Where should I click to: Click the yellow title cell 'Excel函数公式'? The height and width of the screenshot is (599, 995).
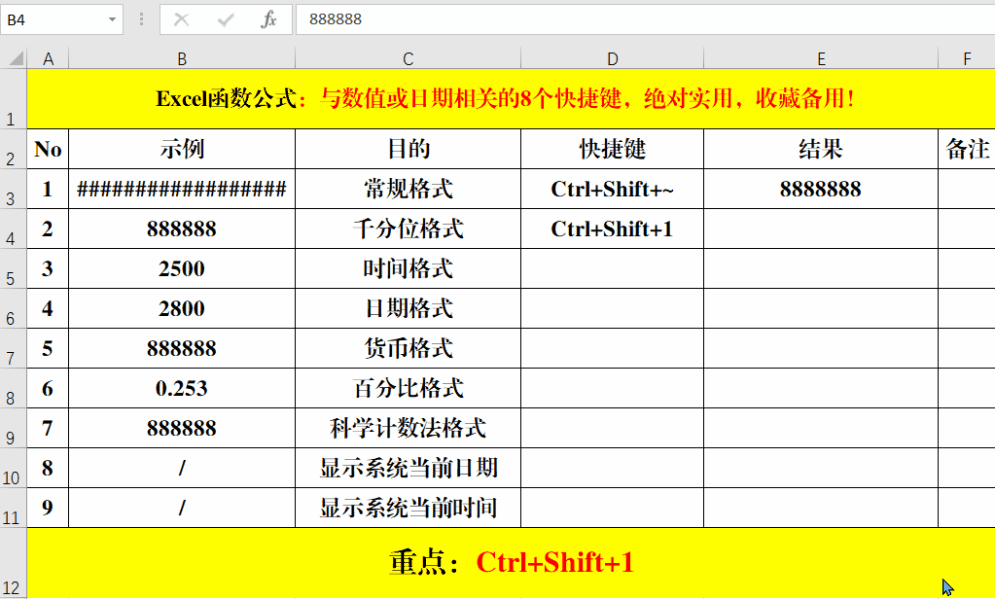(x=511, y=99)
